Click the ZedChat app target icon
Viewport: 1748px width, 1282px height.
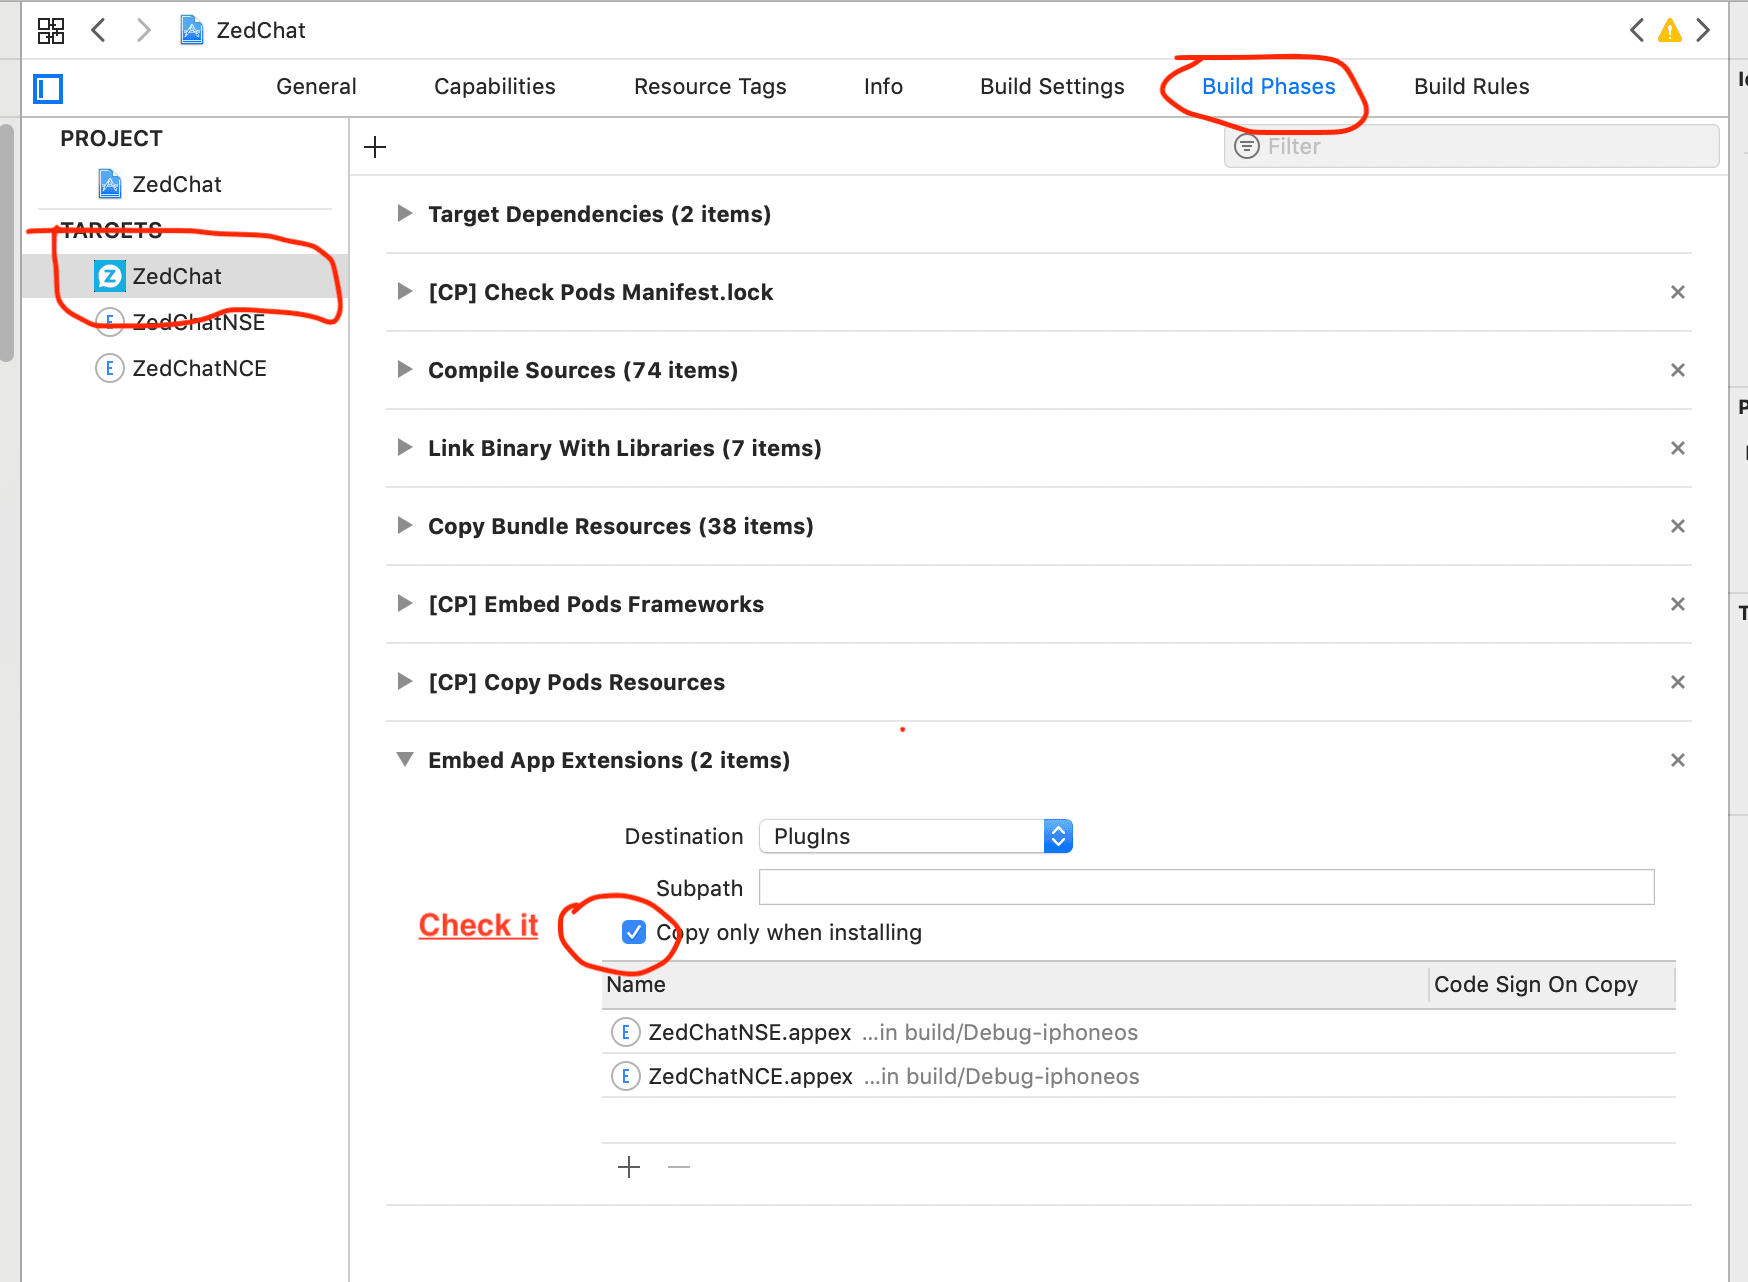click(110, 276)
